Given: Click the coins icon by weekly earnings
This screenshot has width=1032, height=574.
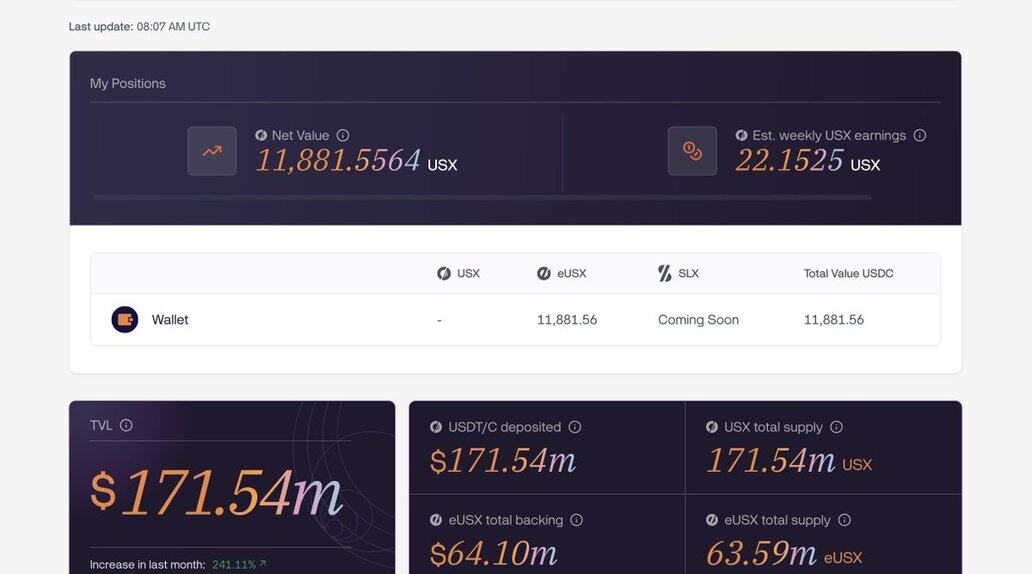Looking at the screenshot, I should 692,151.
